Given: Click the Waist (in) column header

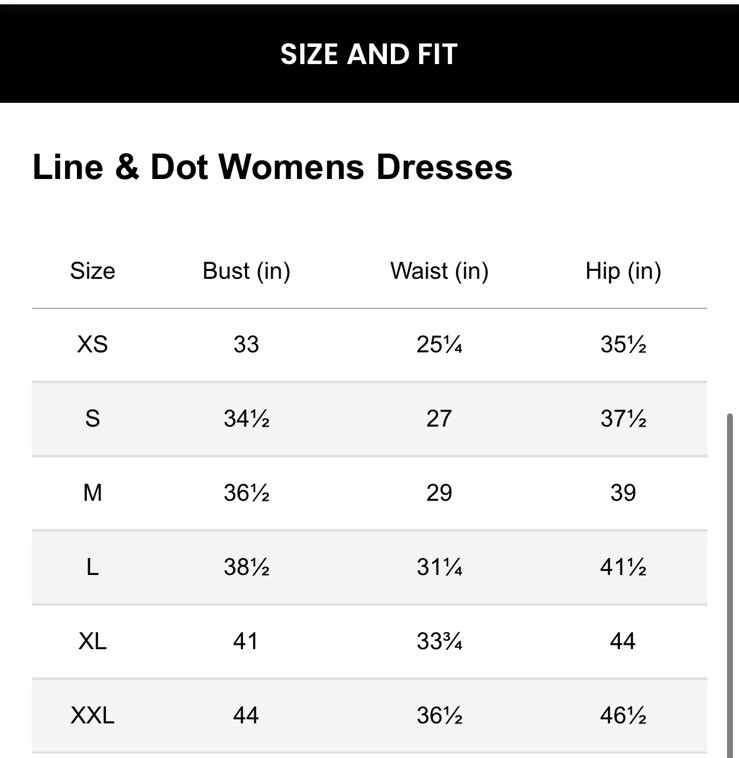Looking at the screenshot, I should [439, 271].
